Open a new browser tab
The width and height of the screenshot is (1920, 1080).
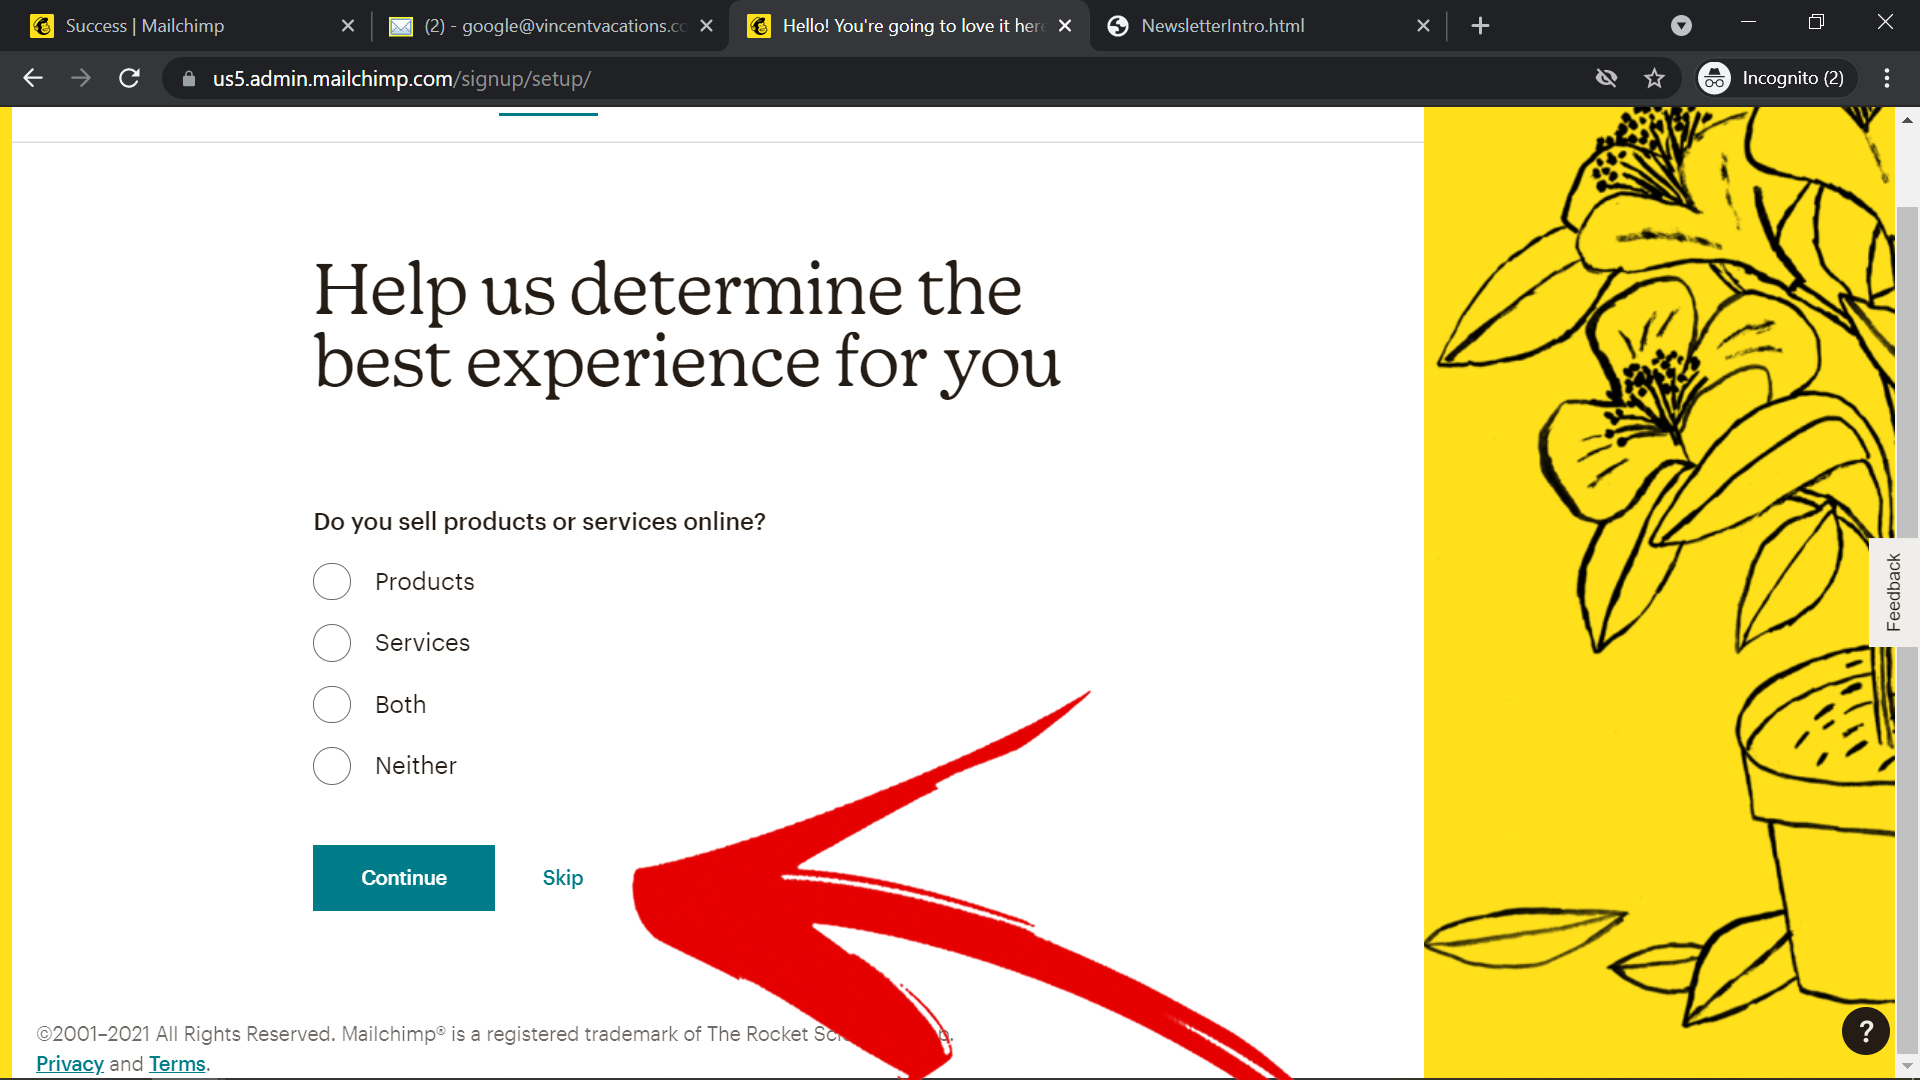tap(1481, 26)
